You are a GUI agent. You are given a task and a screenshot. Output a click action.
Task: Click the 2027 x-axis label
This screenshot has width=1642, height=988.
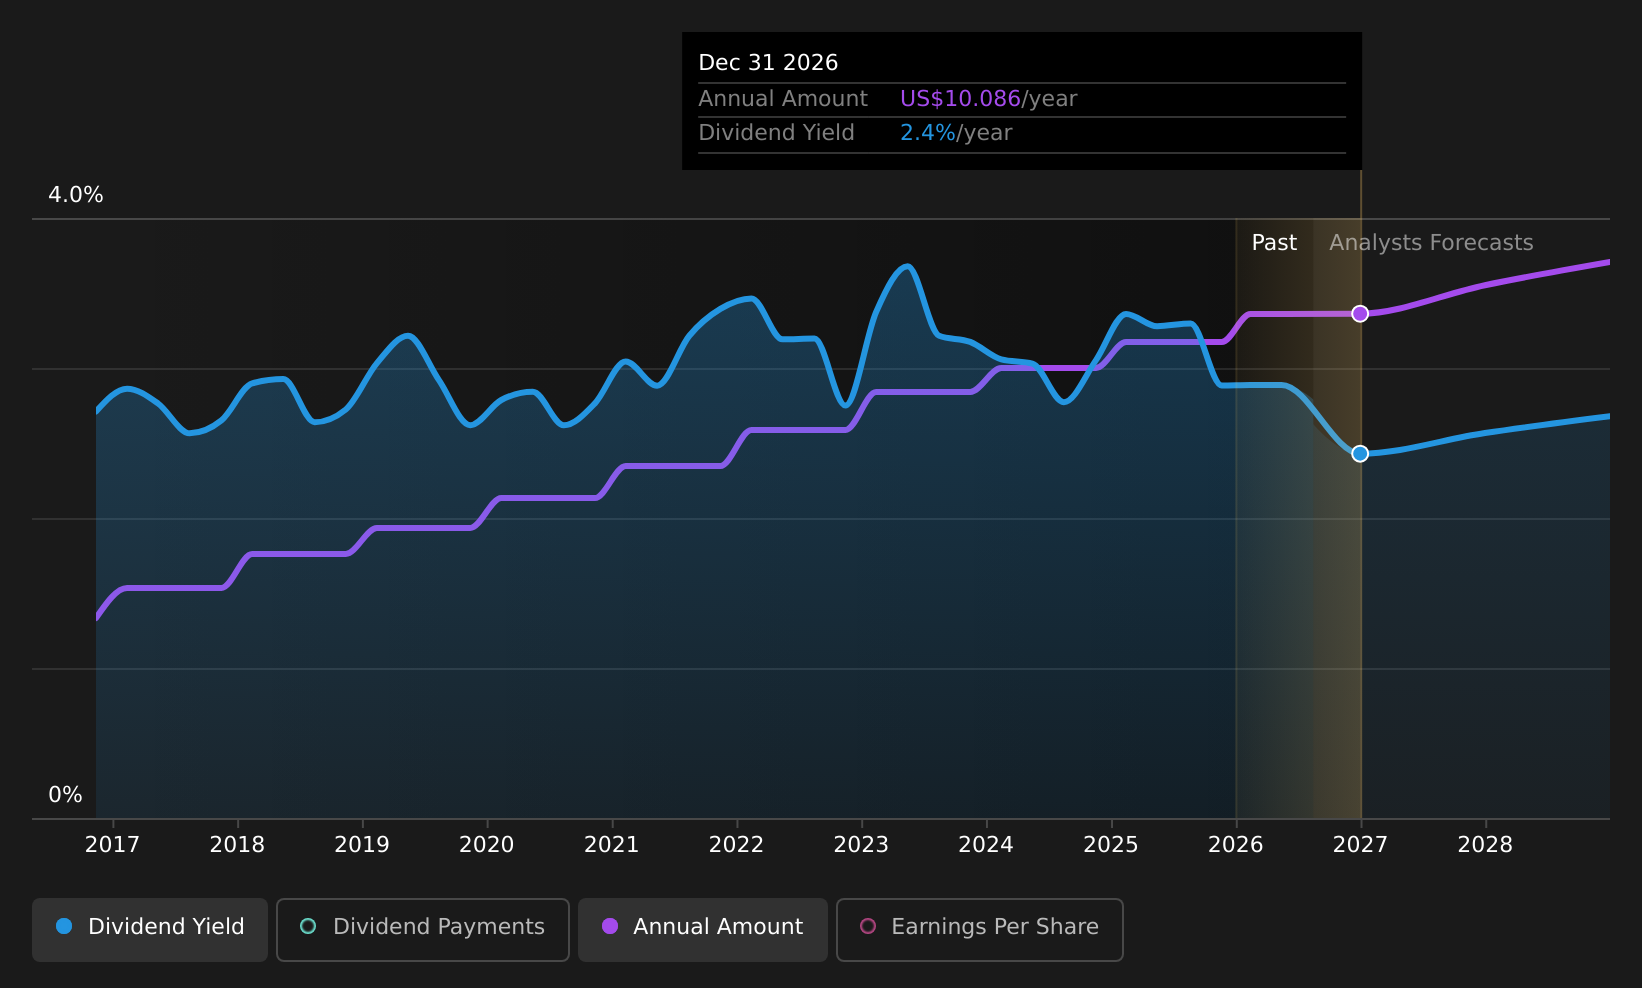coord(1361,845)
